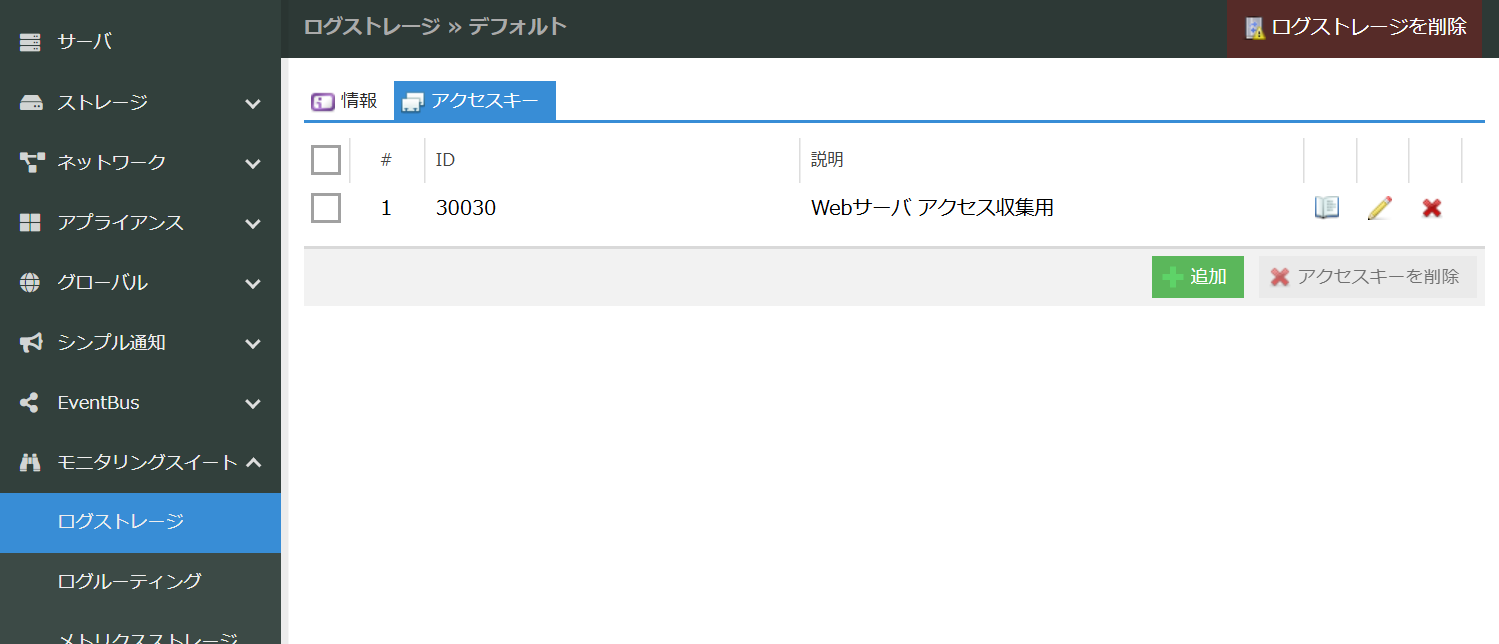Click the appliance grid icon in sidebar
The width and height of the screenshot is (1499, 644).
point(31,223)
